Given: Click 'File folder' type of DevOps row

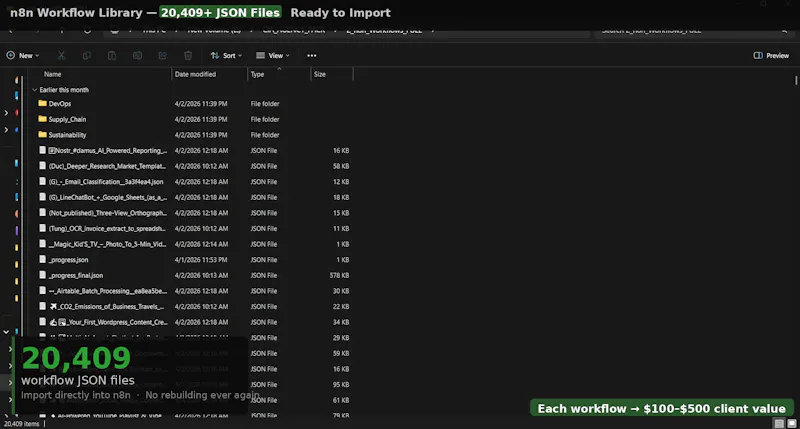Looking at the screenshot, I should pyautogui.click(x=265, y=104).
